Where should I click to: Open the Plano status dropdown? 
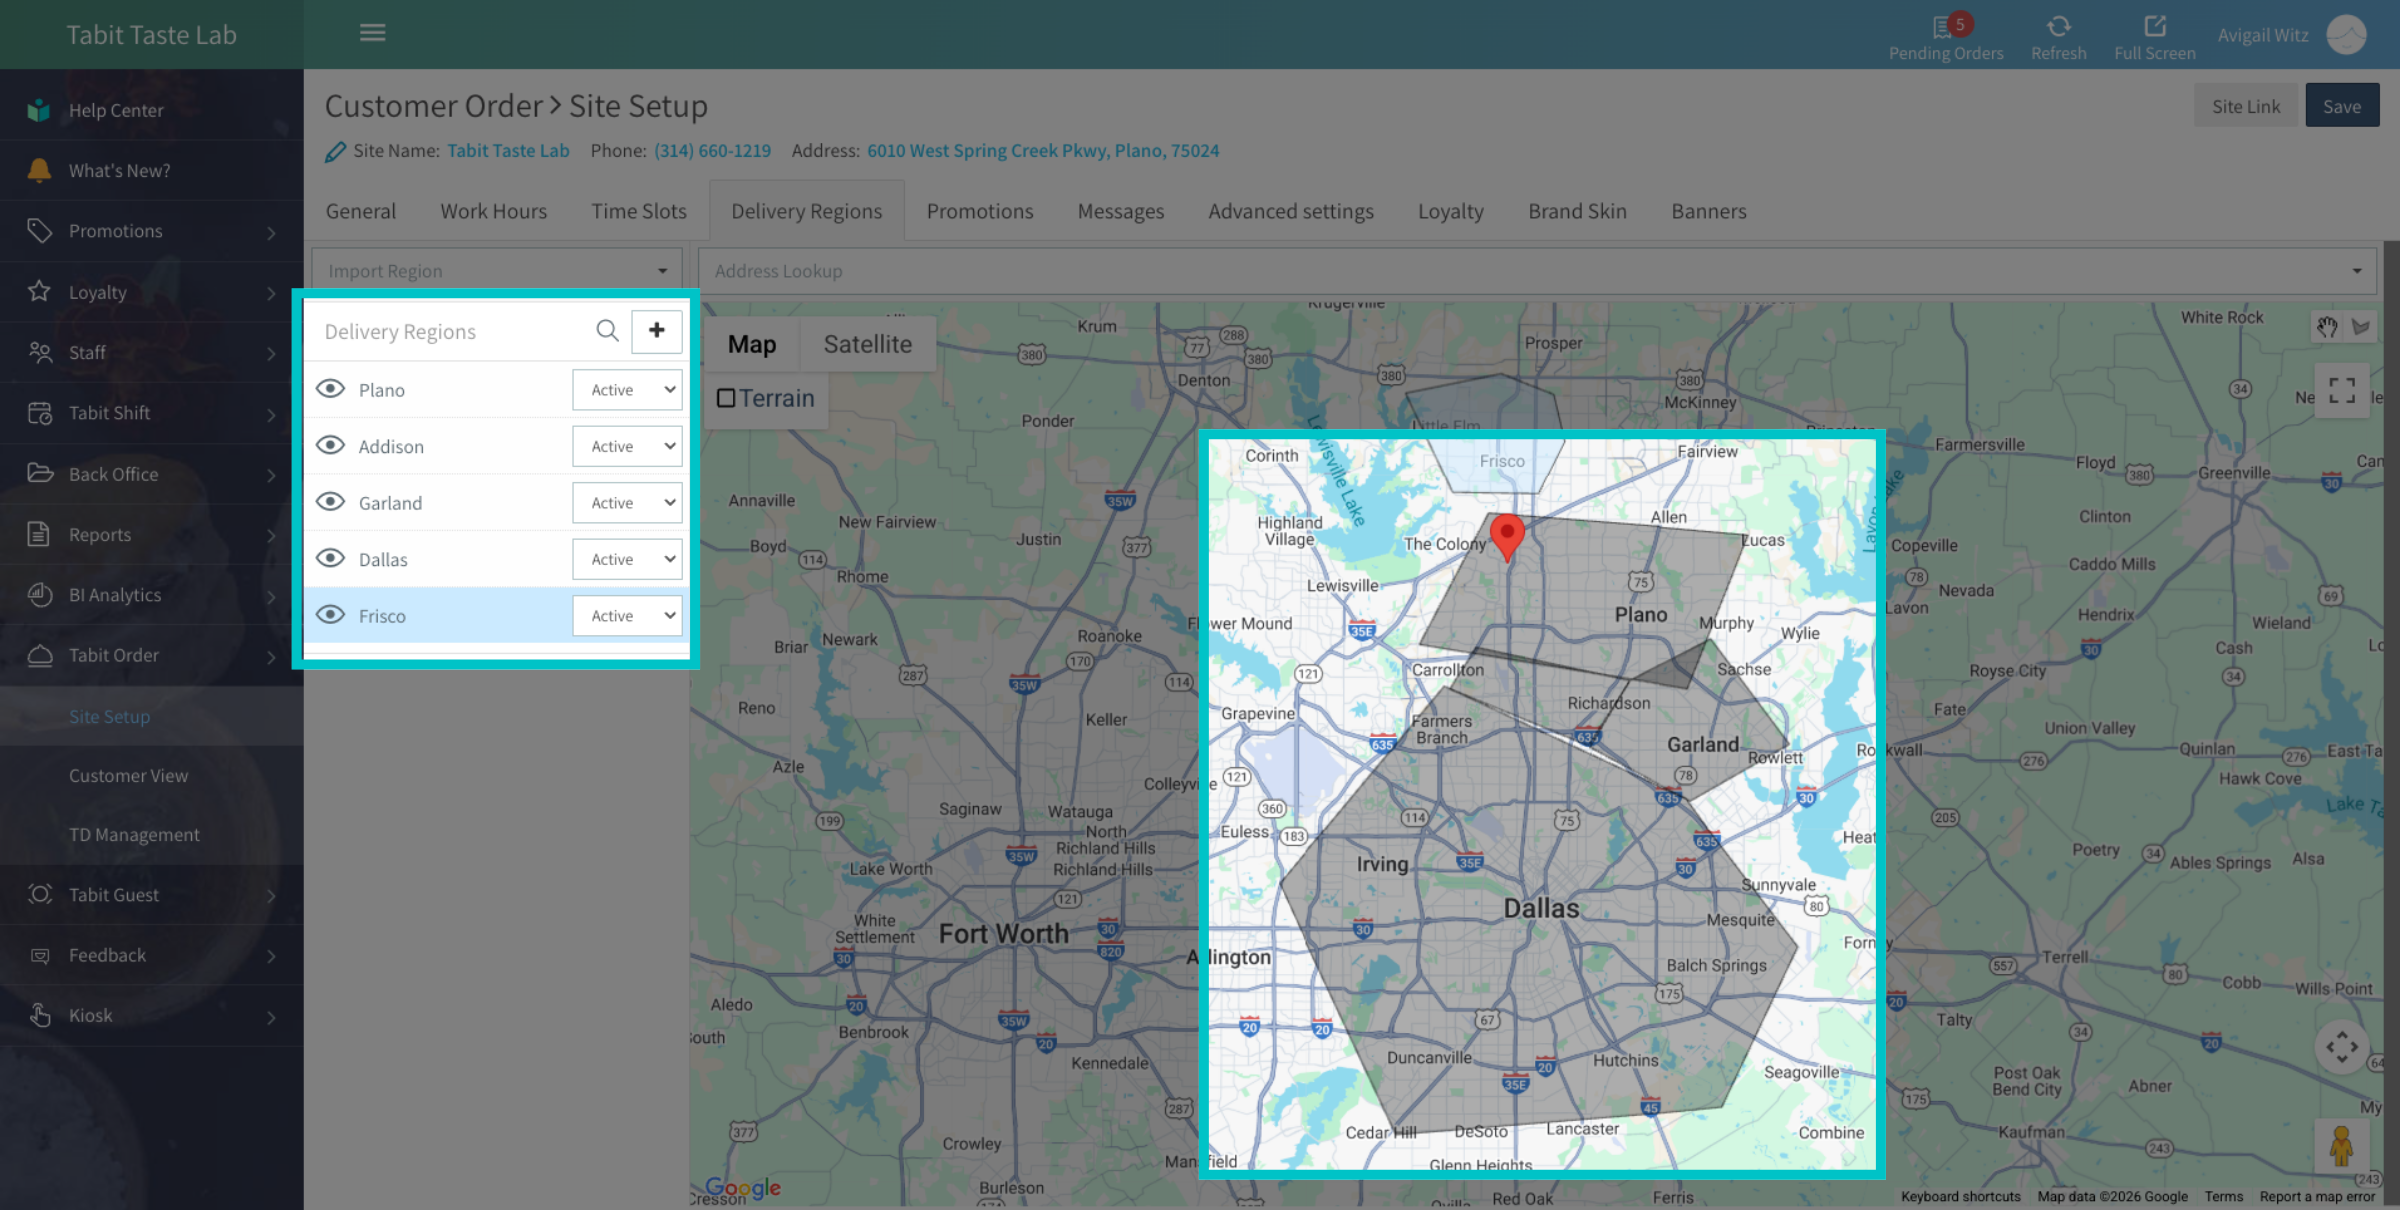[627, 390]
